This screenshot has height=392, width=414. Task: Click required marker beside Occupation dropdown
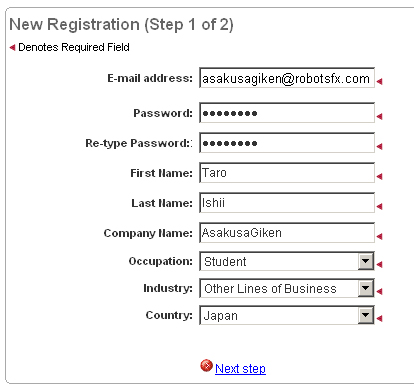coord(379,264)
